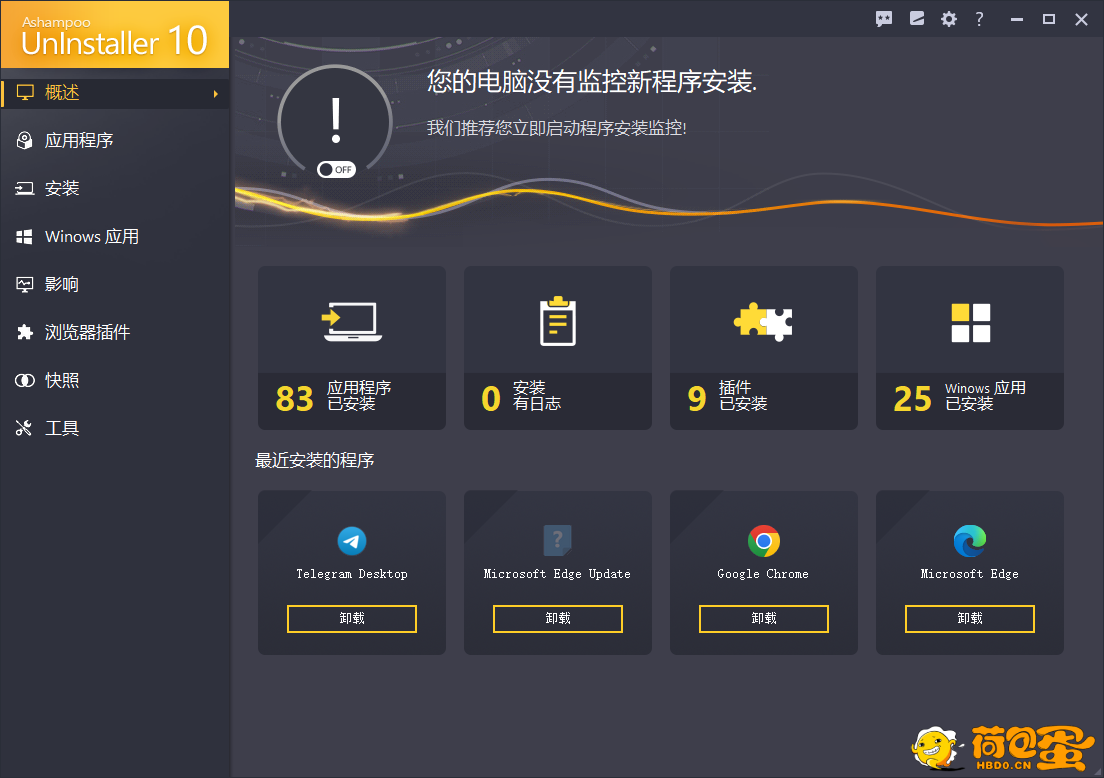1104x778 pixels.
Task: Open settings gear icon
Action: pyautogui.click(x=949, y=19)
